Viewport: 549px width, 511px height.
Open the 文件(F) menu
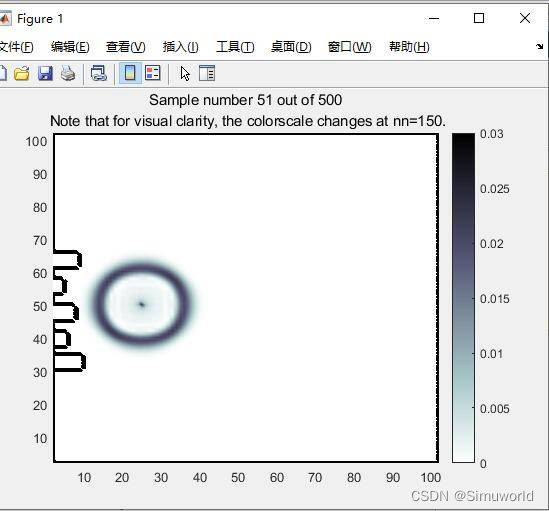16,47
